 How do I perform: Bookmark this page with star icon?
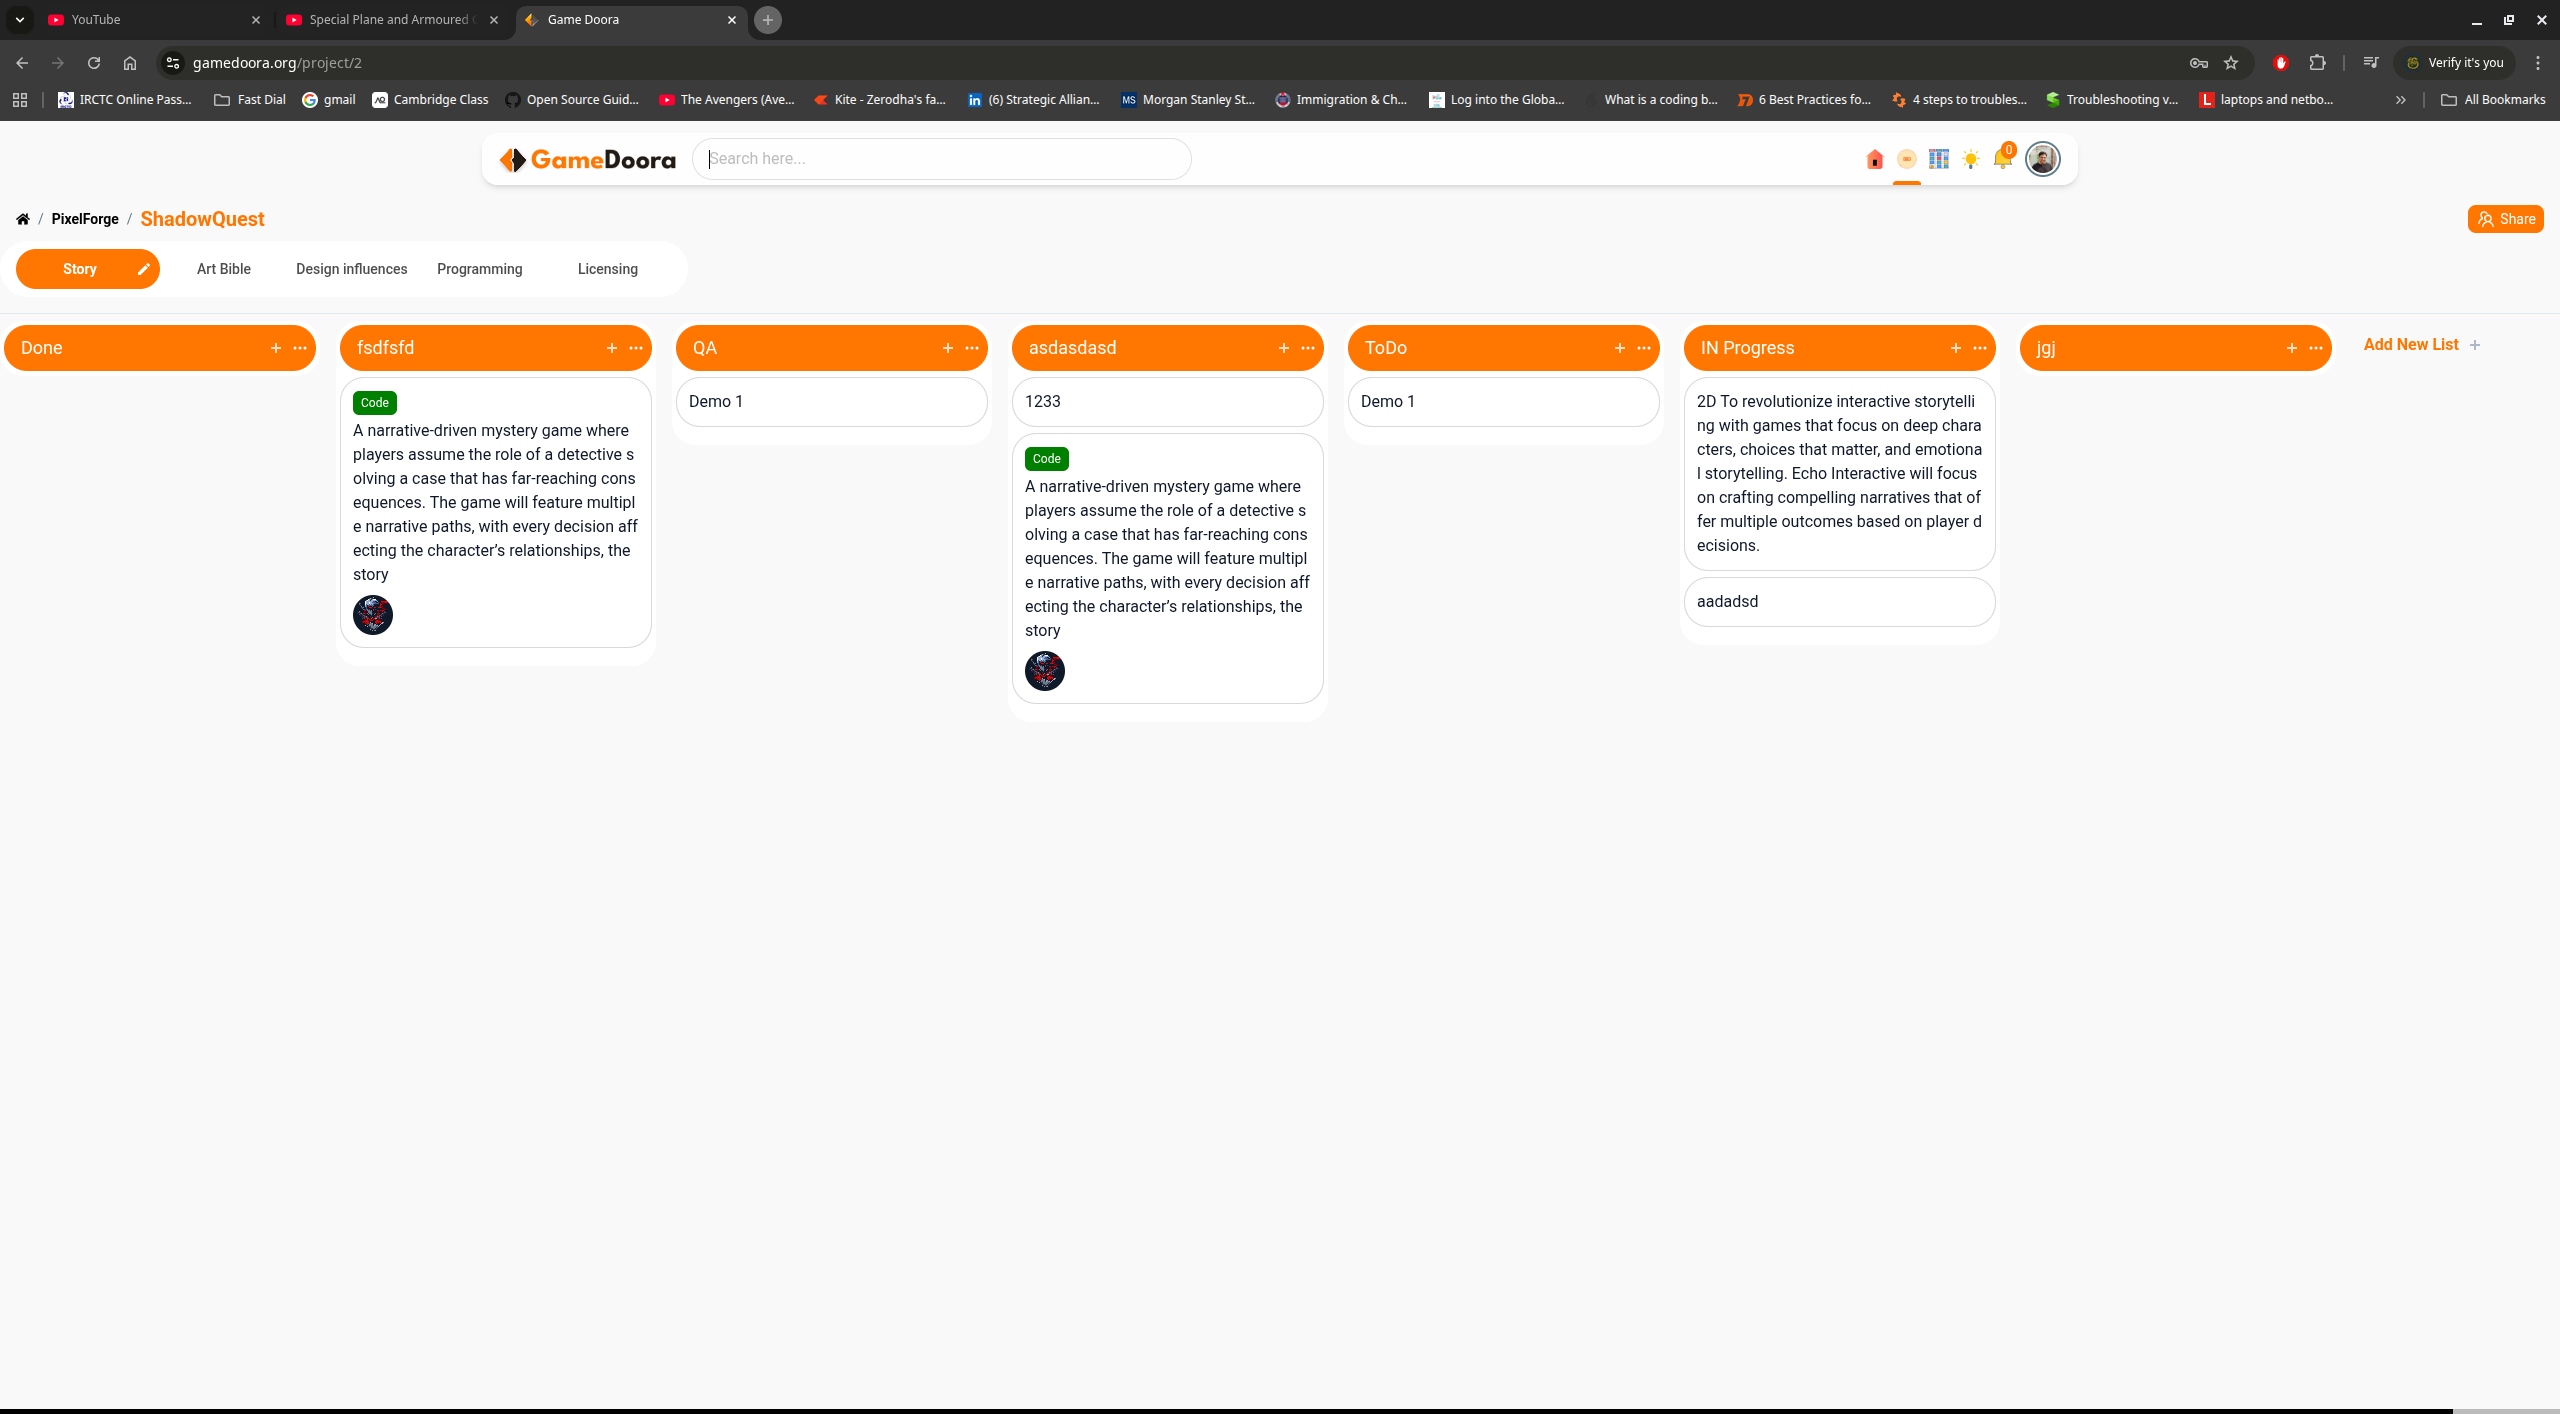(x=2231, y=63)
